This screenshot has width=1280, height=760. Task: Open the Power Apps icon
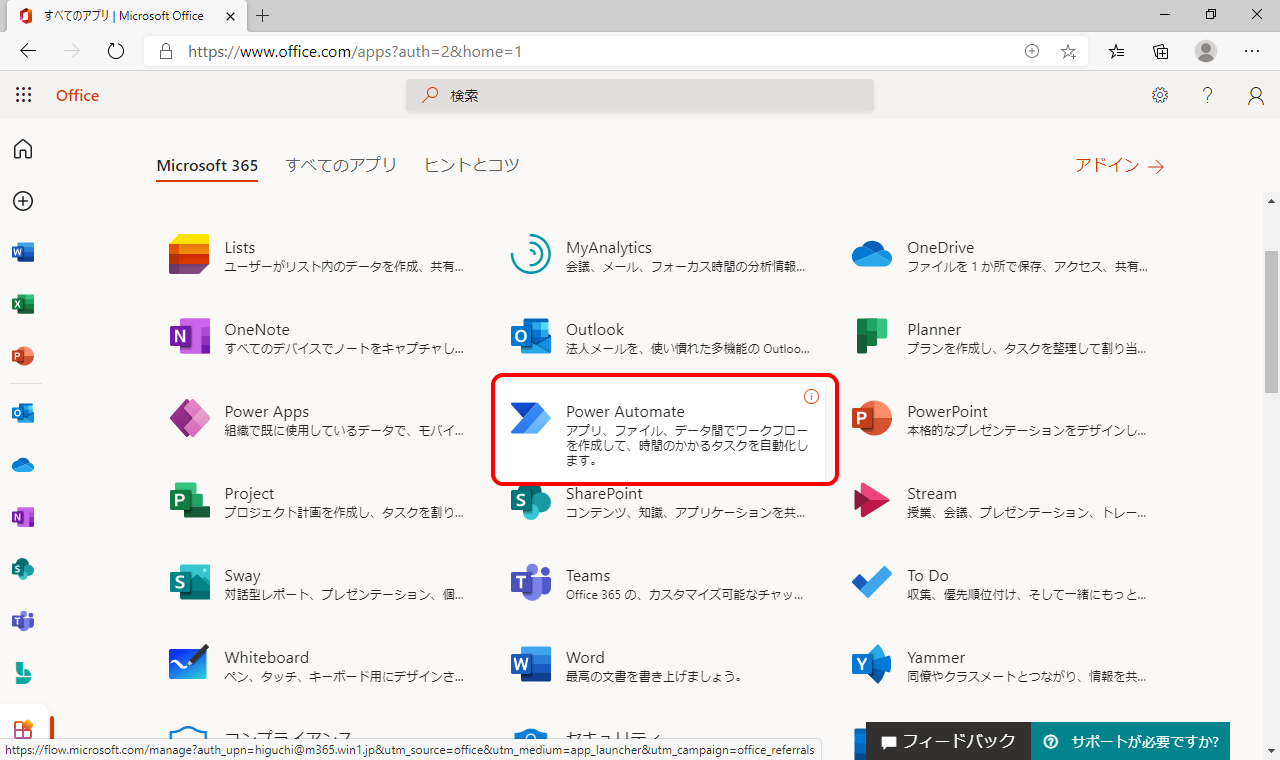click(x=189, y=419)
